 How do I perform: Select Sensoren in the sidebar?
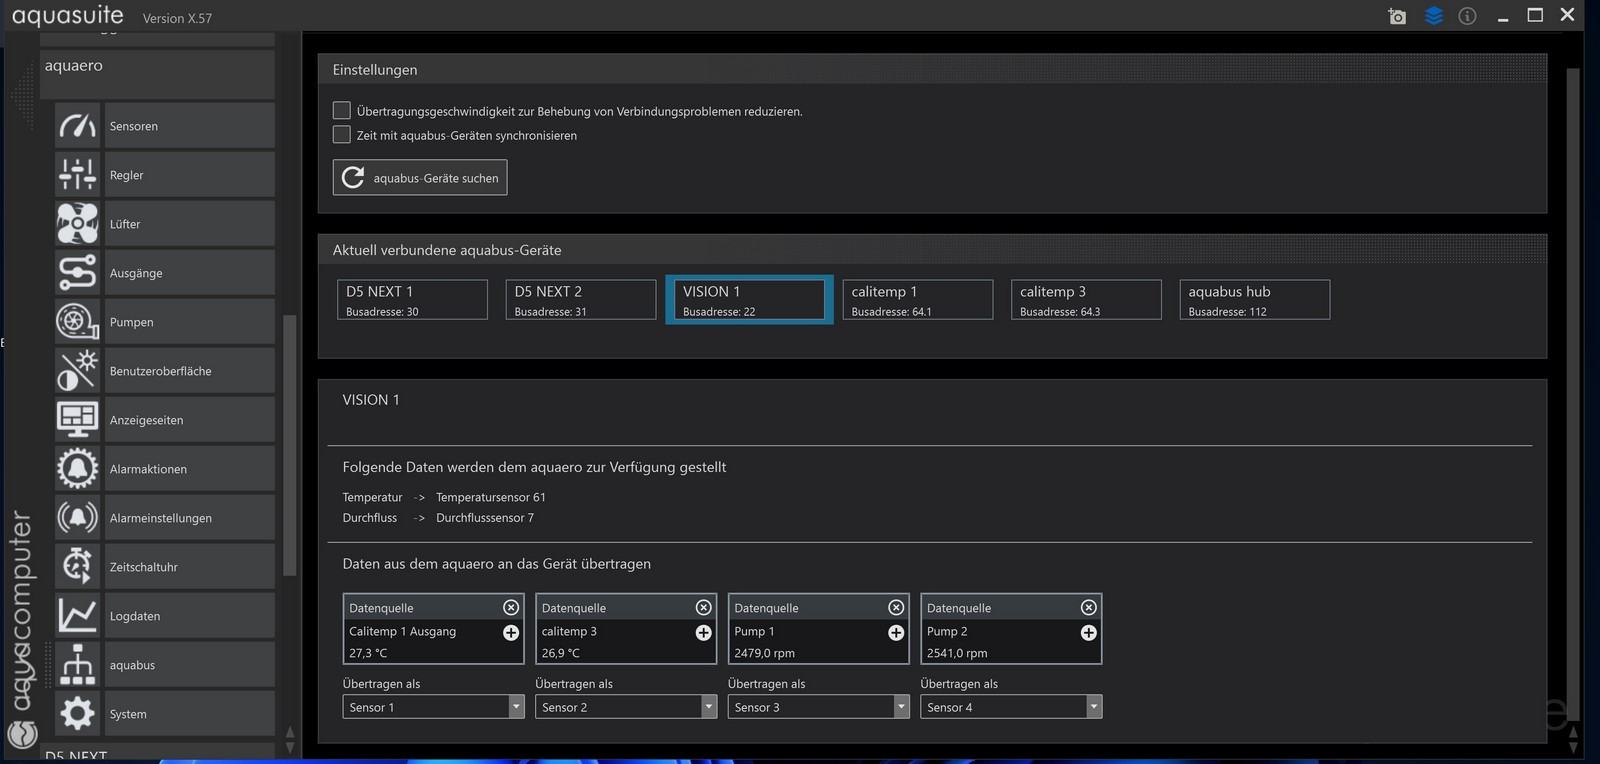tap(189, 126)
